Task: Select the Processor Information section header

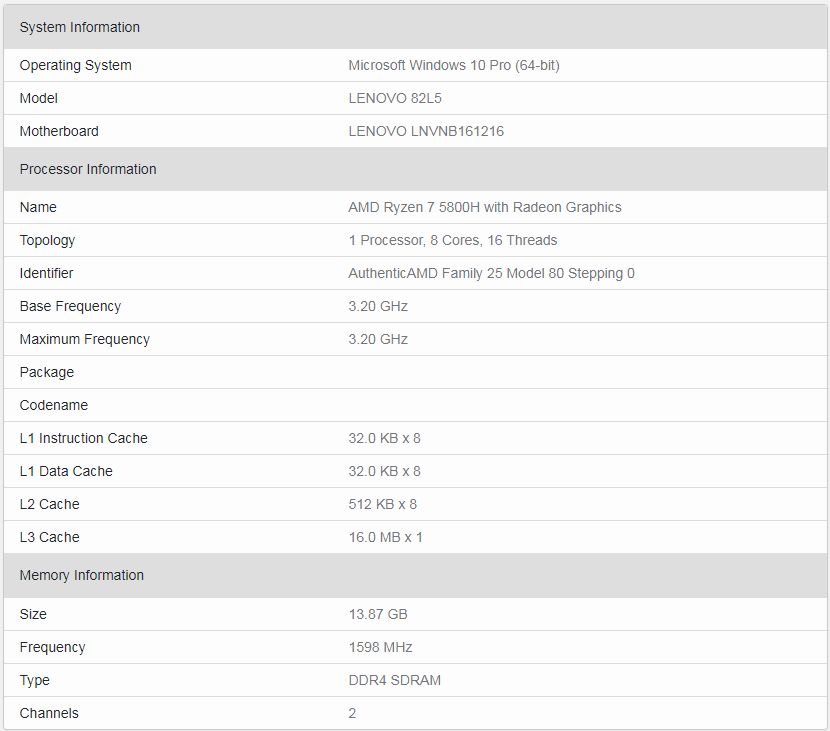Action: tap(416, 169)
